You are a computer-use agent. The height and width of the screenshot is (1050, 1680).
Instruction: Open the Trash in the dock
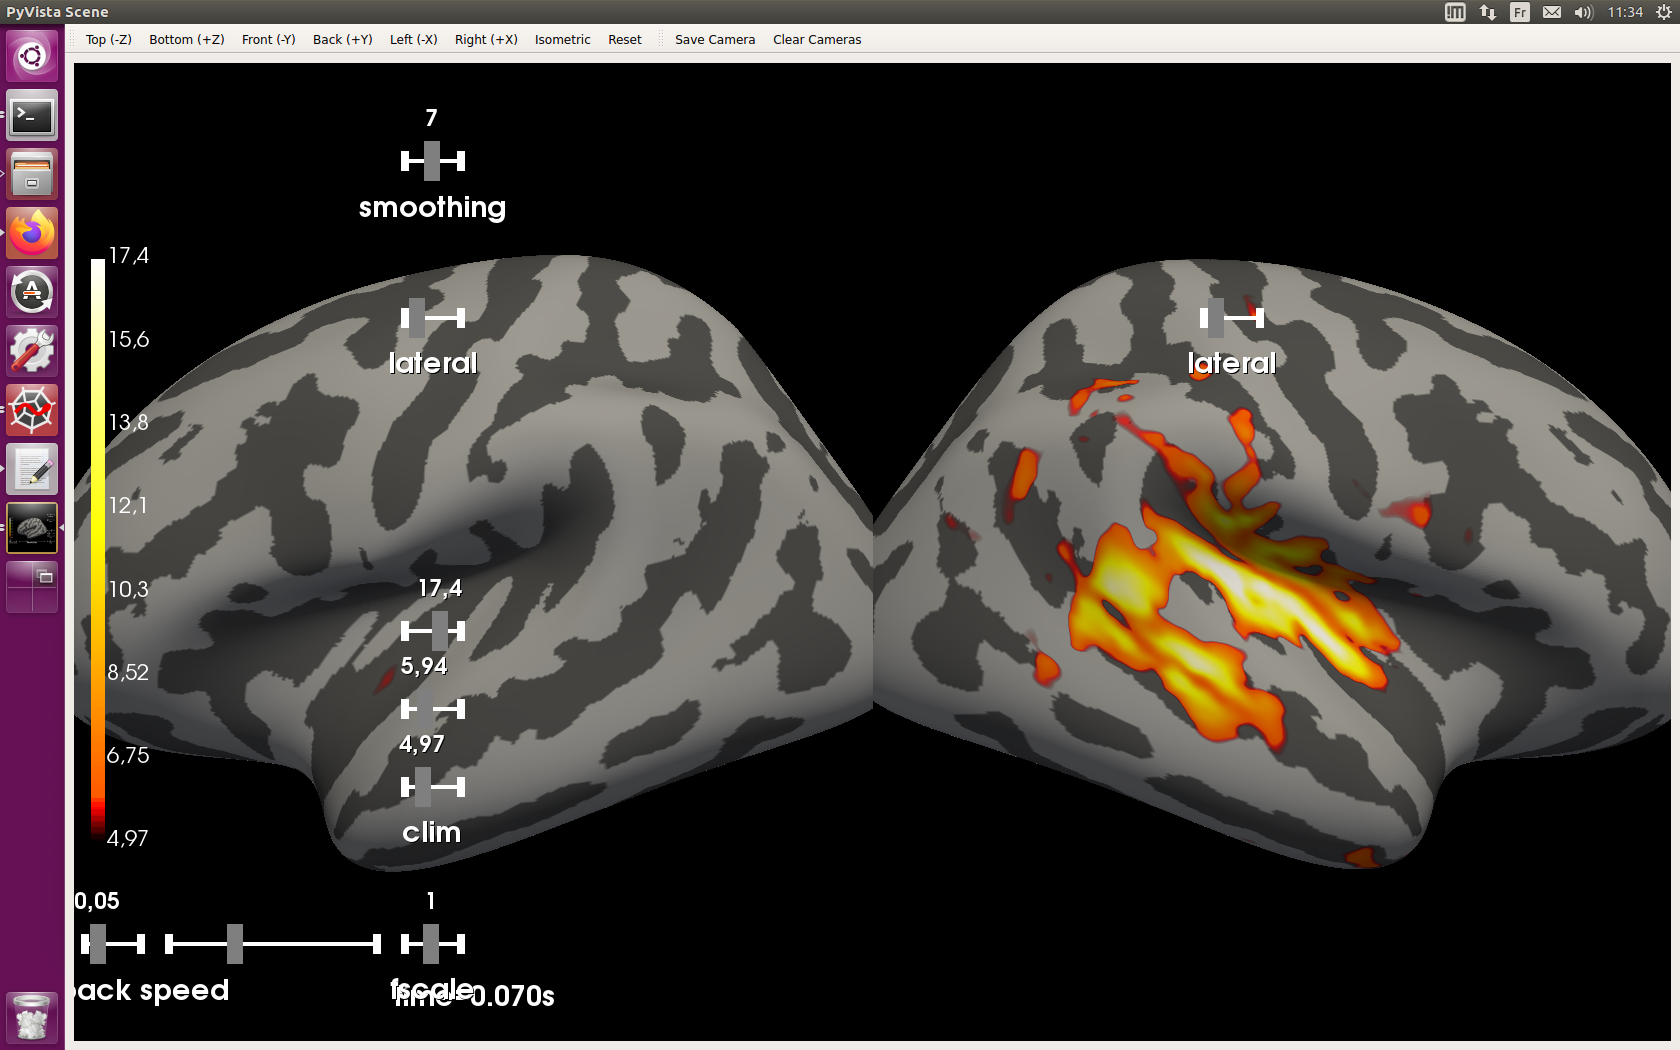[31, 1016]
